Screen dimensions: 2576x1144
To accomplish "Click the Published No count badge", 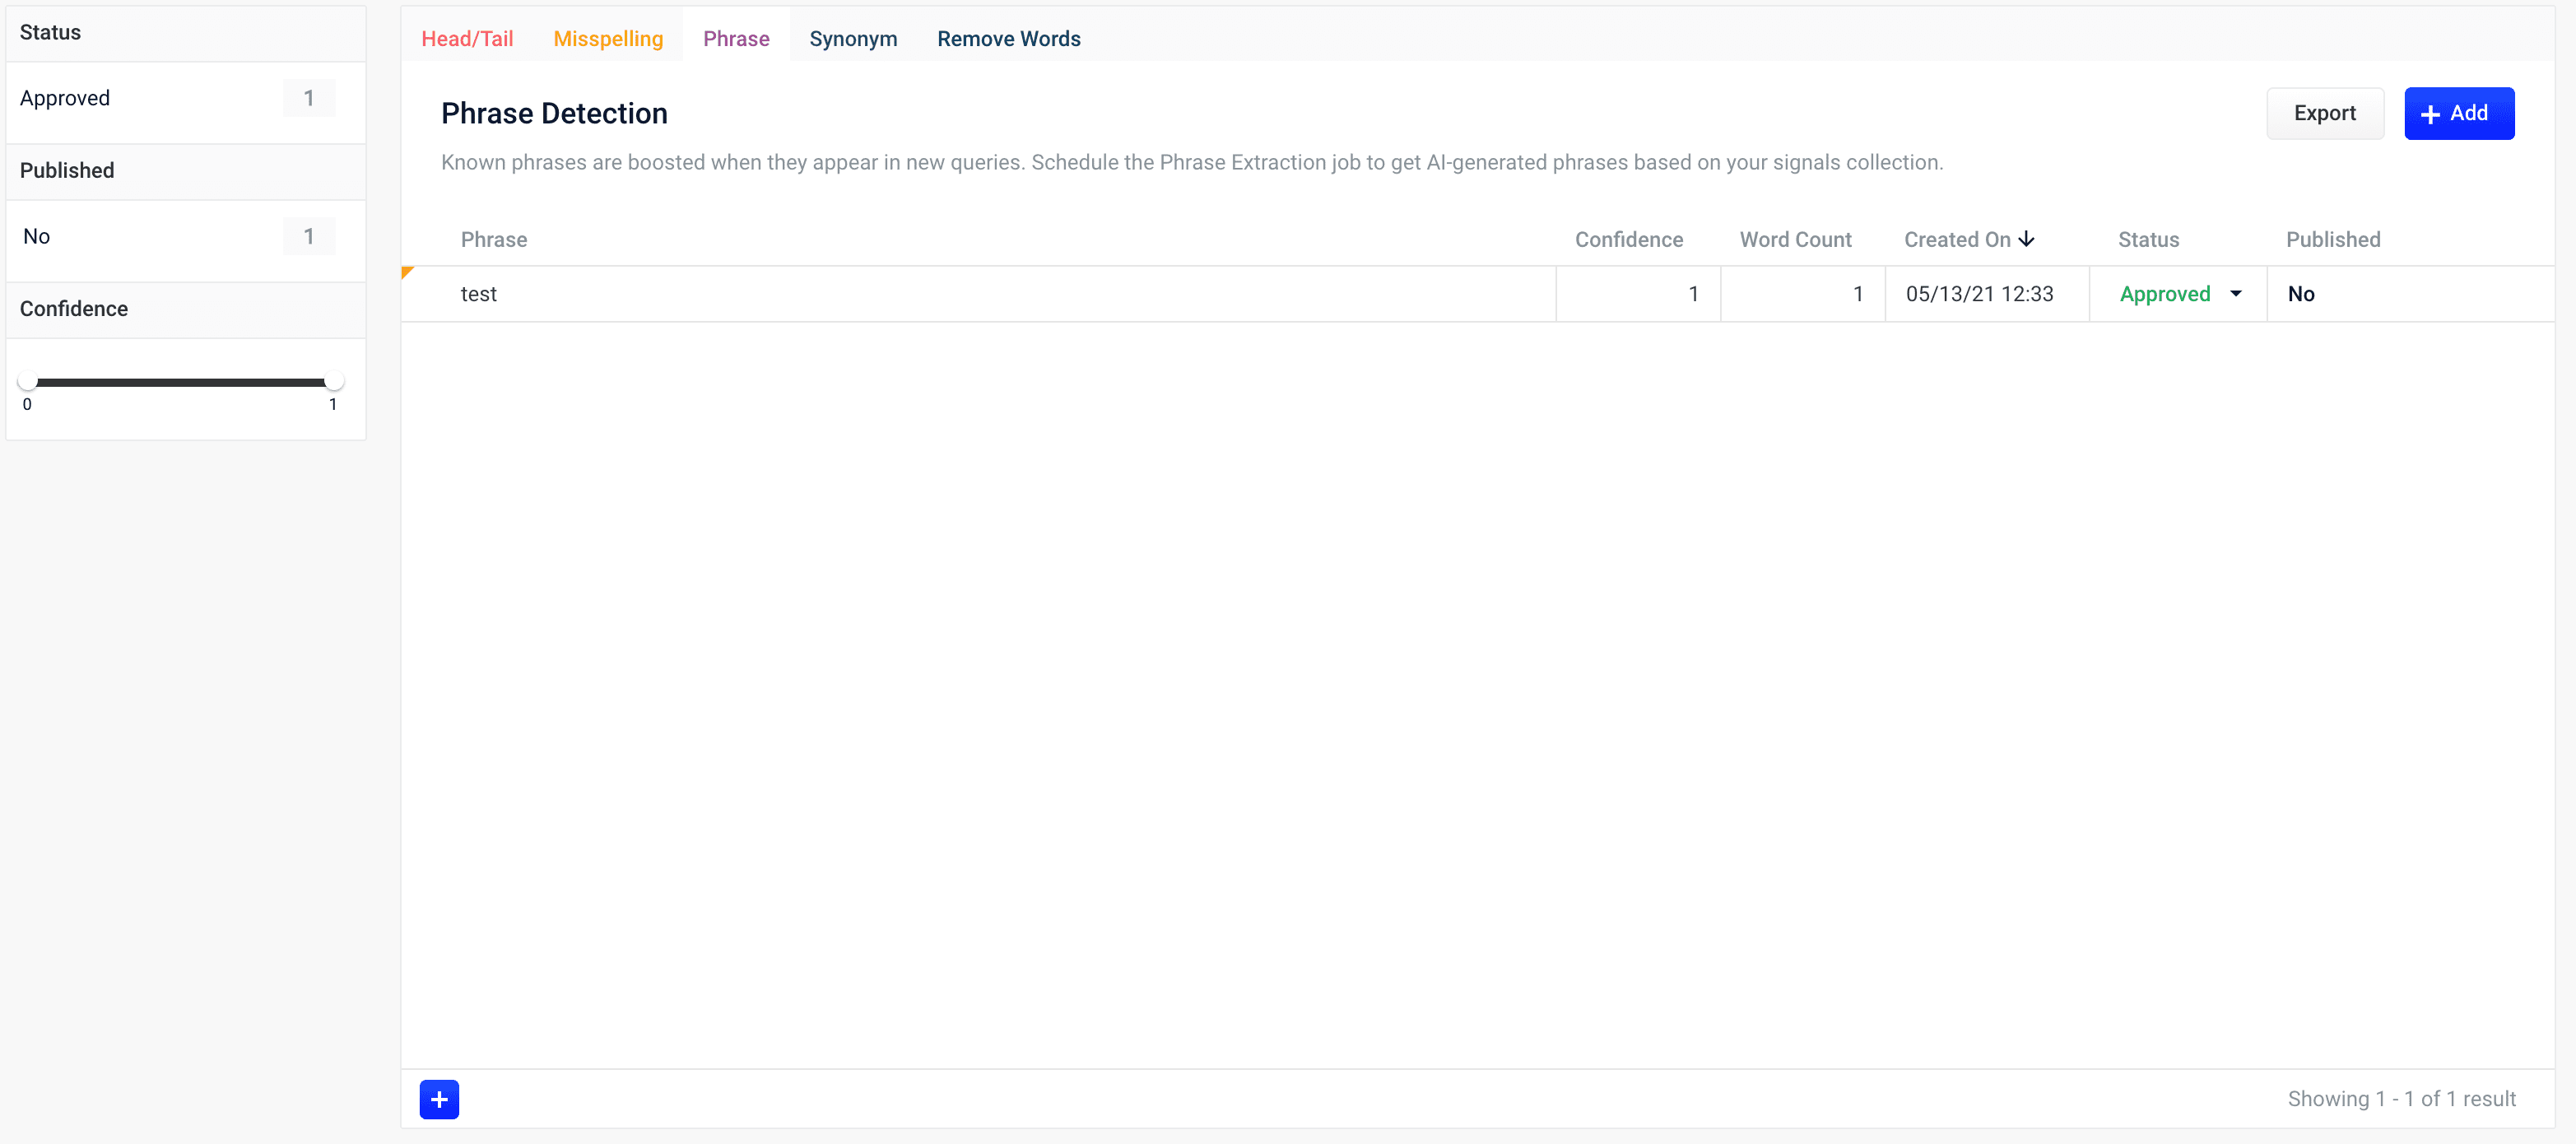I will point(309,236).
